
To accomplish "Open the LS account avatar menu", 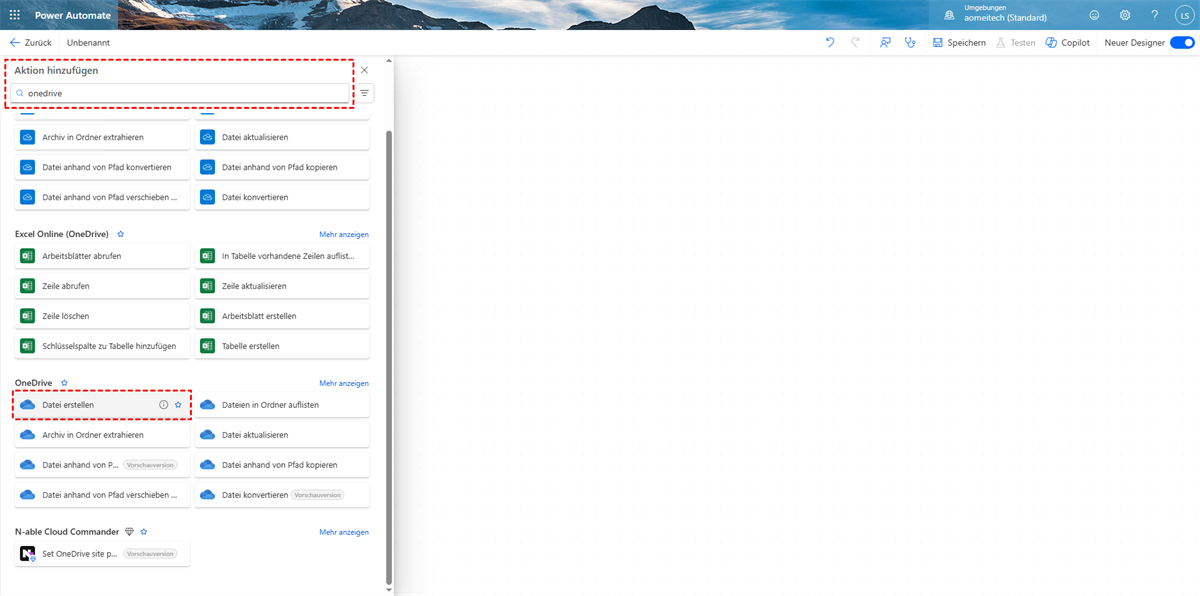I will 1183,15.
